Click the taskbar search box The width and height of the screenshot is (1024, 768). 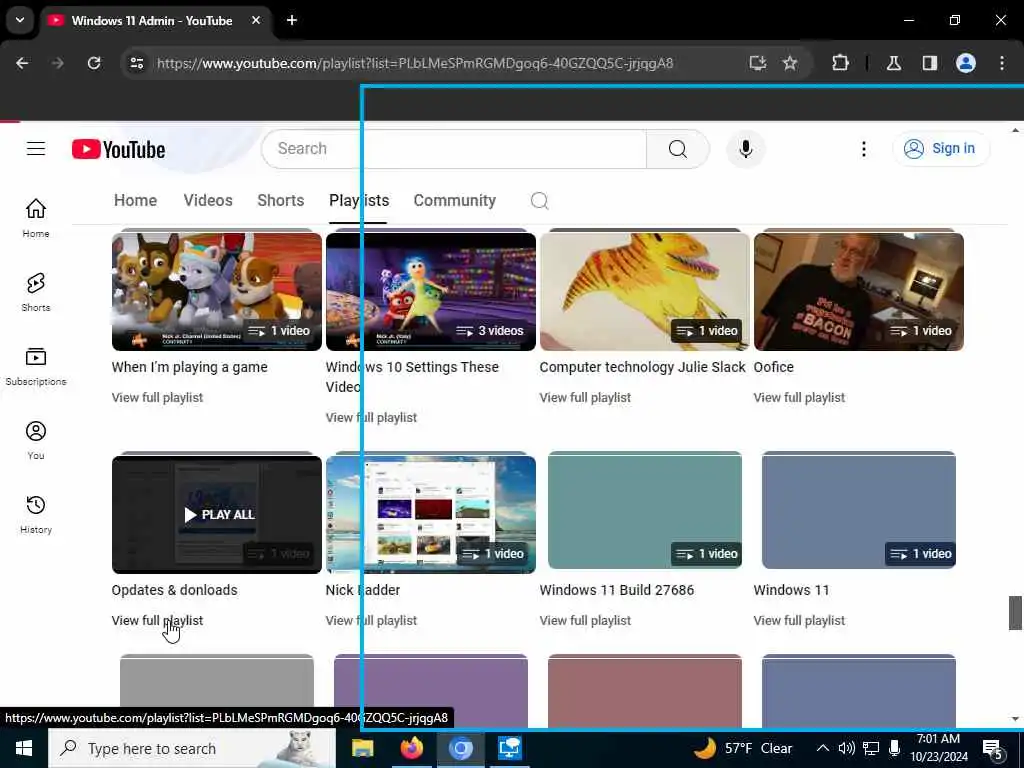pyautogui.click(x=192, y=748)
